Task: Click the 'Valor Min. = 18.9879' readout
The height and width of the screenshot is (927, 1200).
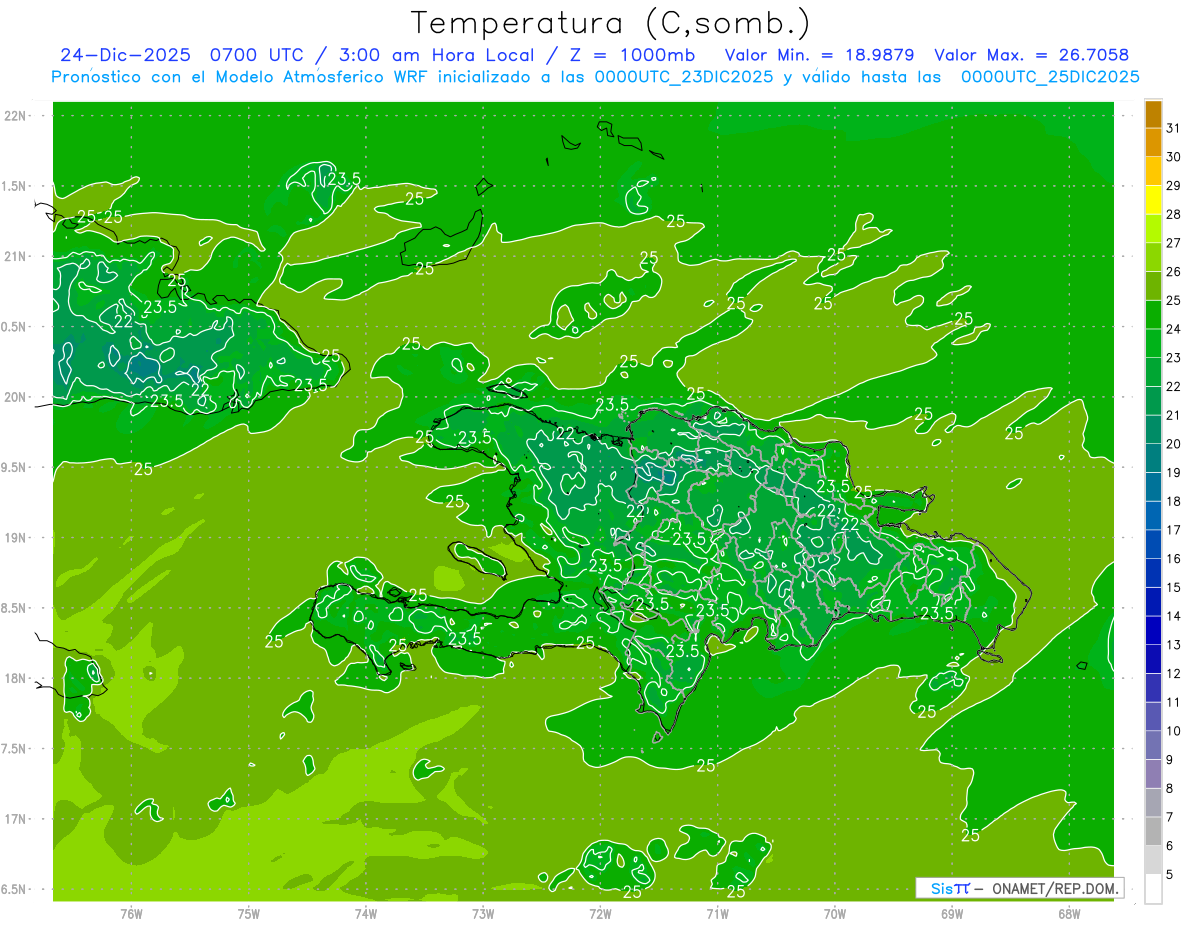Action: click(819, 55)
